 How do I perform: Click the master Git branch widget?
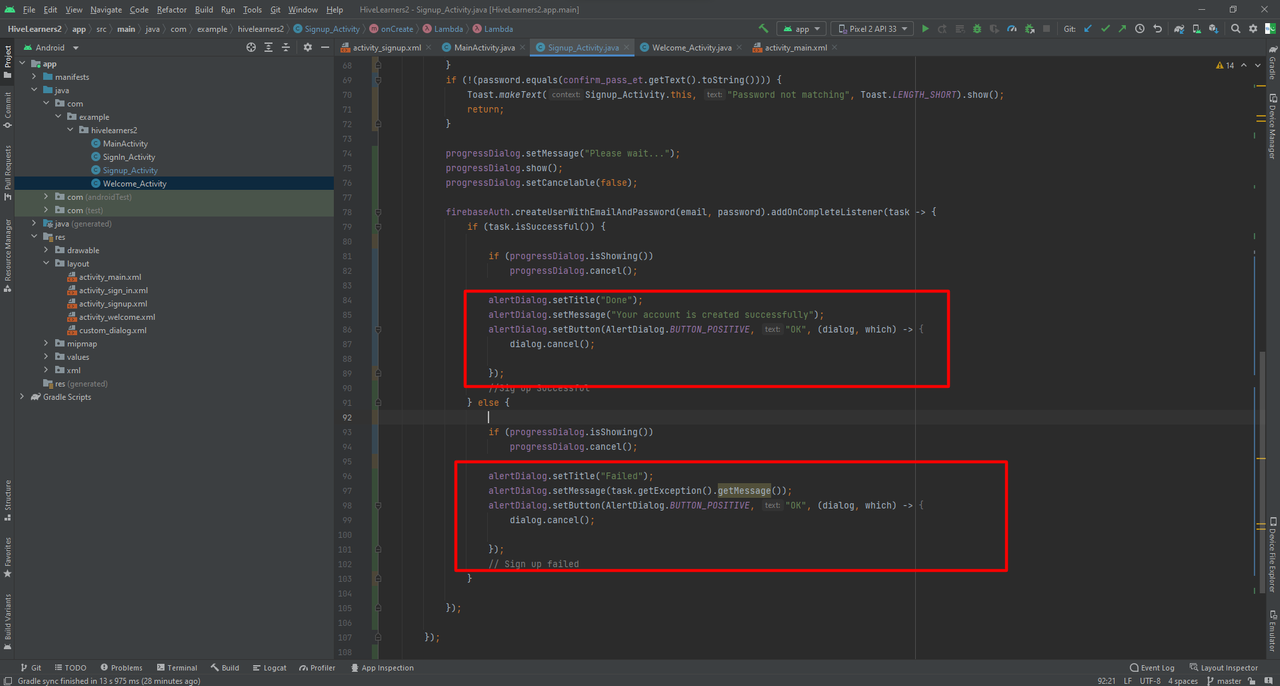point(1223,681)
